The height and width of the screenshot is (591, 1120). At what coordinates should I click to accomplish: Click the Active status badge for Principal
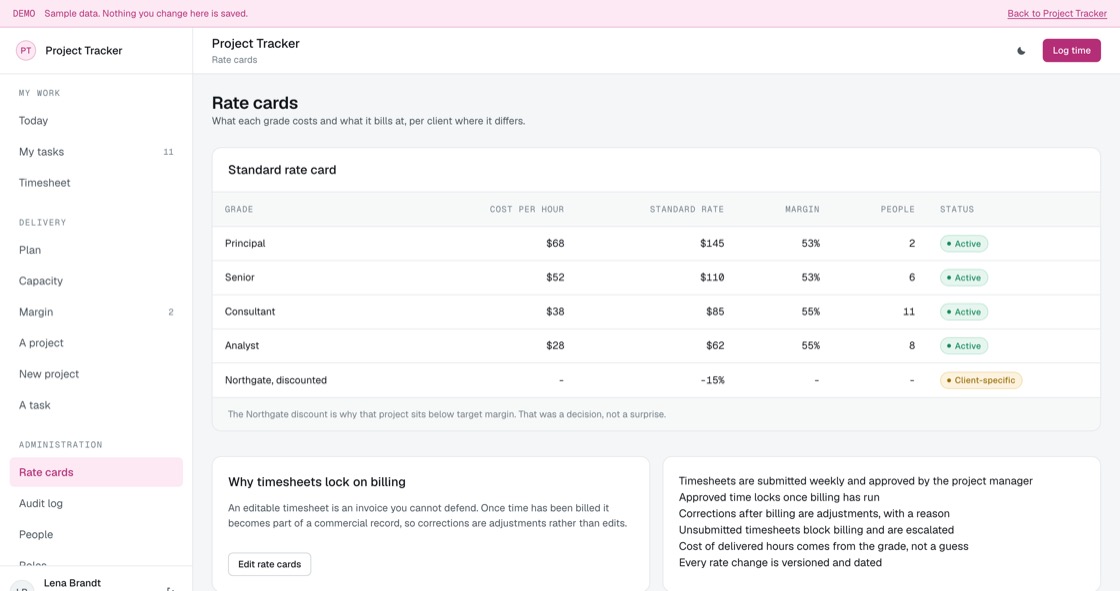(x=964, y=244)
